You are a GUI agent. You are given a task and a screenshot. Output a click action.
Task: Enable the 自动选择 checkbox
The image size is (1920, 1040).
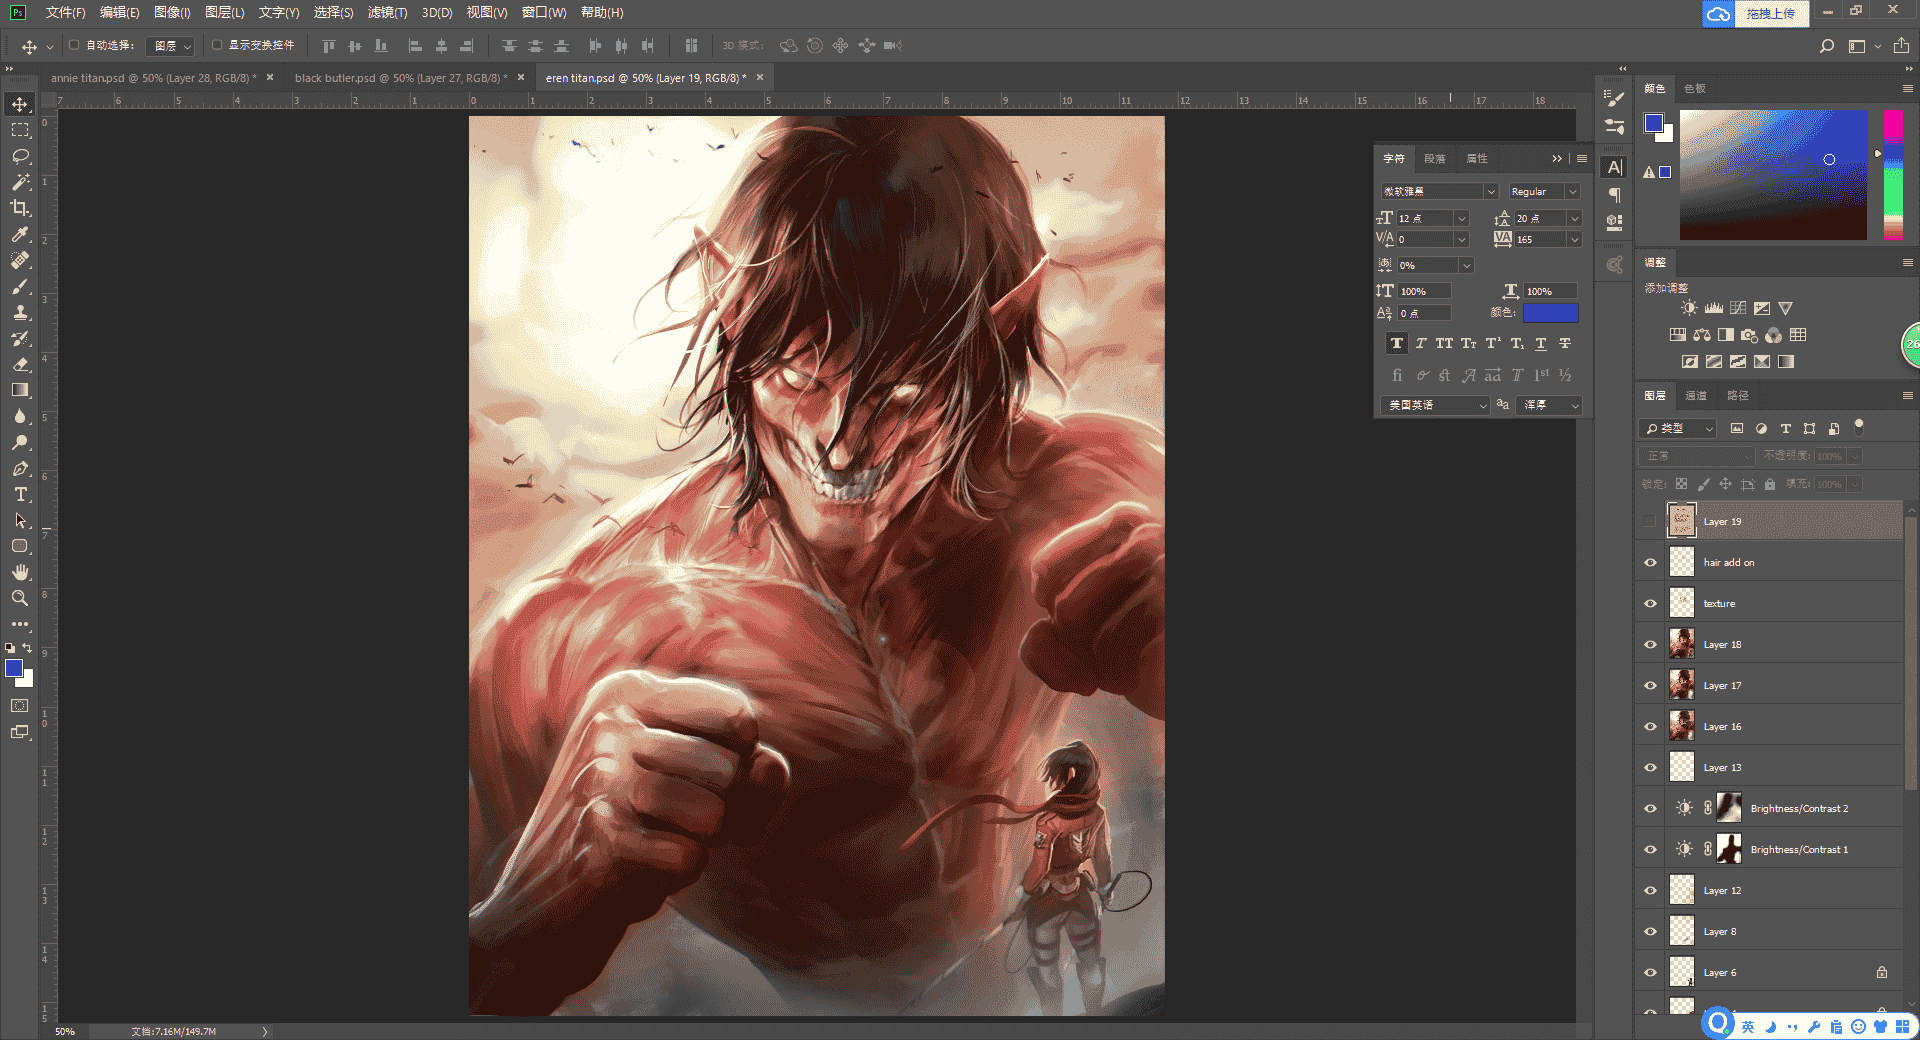coord(74,45)
